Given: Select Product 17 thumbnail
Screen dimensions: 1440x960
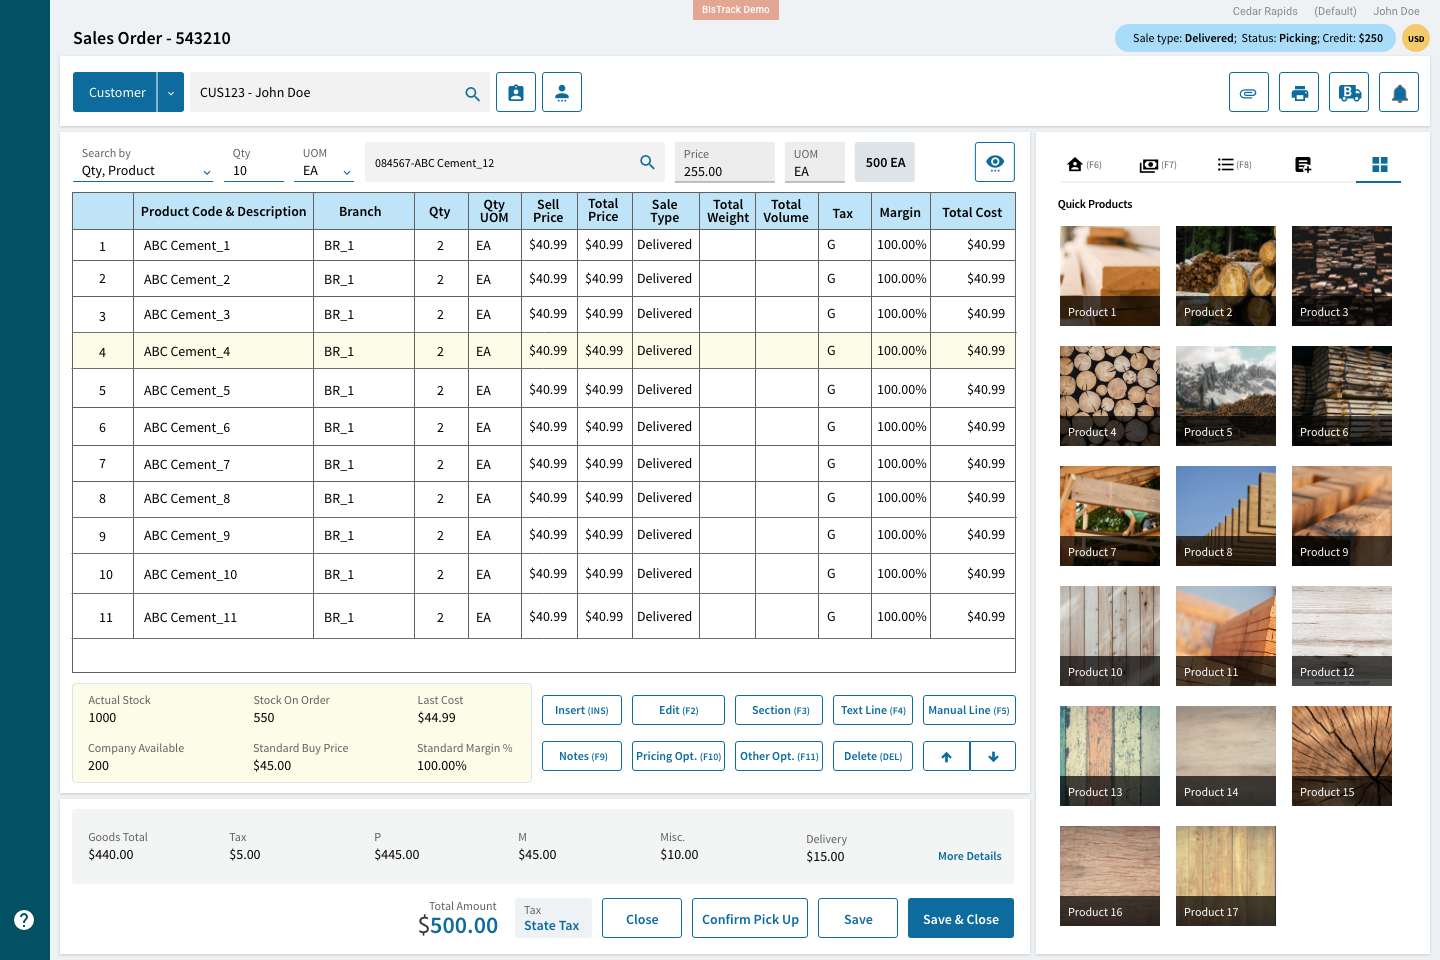Looking at the screenshot, I should click(1226, 876).
